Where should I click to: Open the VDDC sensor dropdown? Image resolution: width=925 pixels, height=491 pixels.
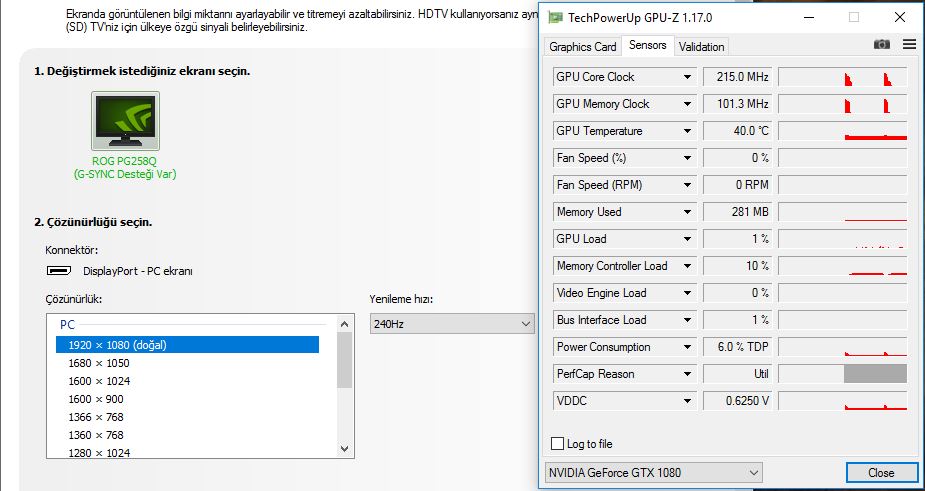tap(687, 401)
